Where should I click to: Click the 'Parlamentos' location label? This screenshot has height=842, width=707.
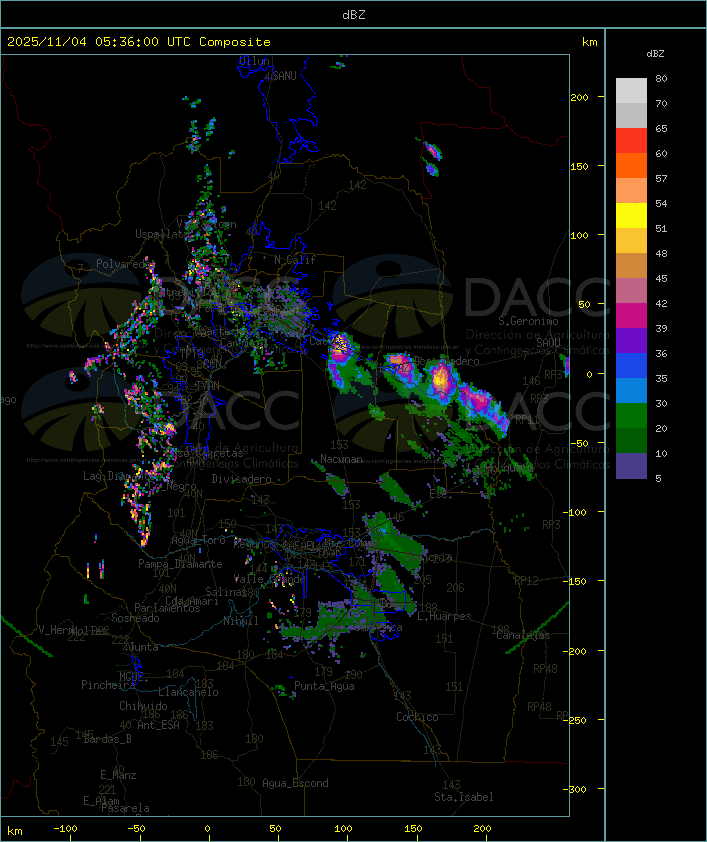click(x=167, y=608)
